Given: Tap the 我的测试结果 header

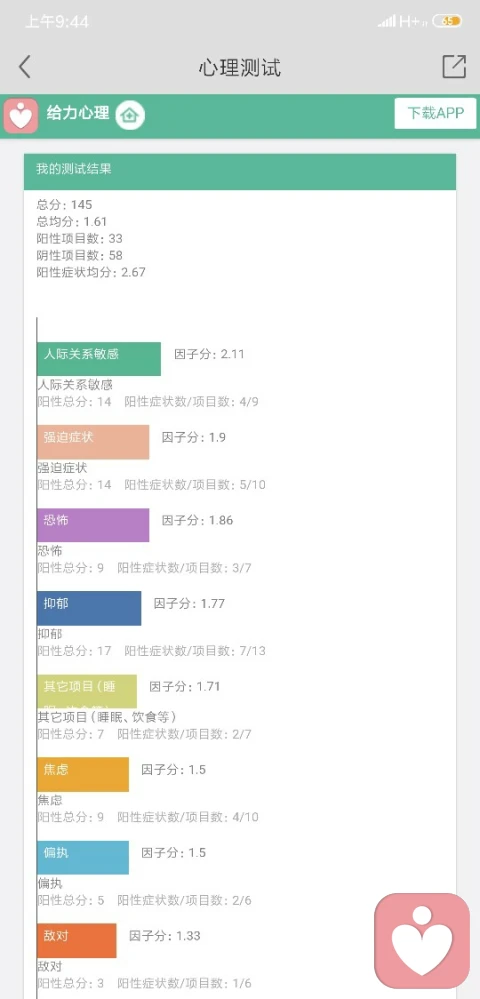Looking at the screenshot, I should click(240, 171).
